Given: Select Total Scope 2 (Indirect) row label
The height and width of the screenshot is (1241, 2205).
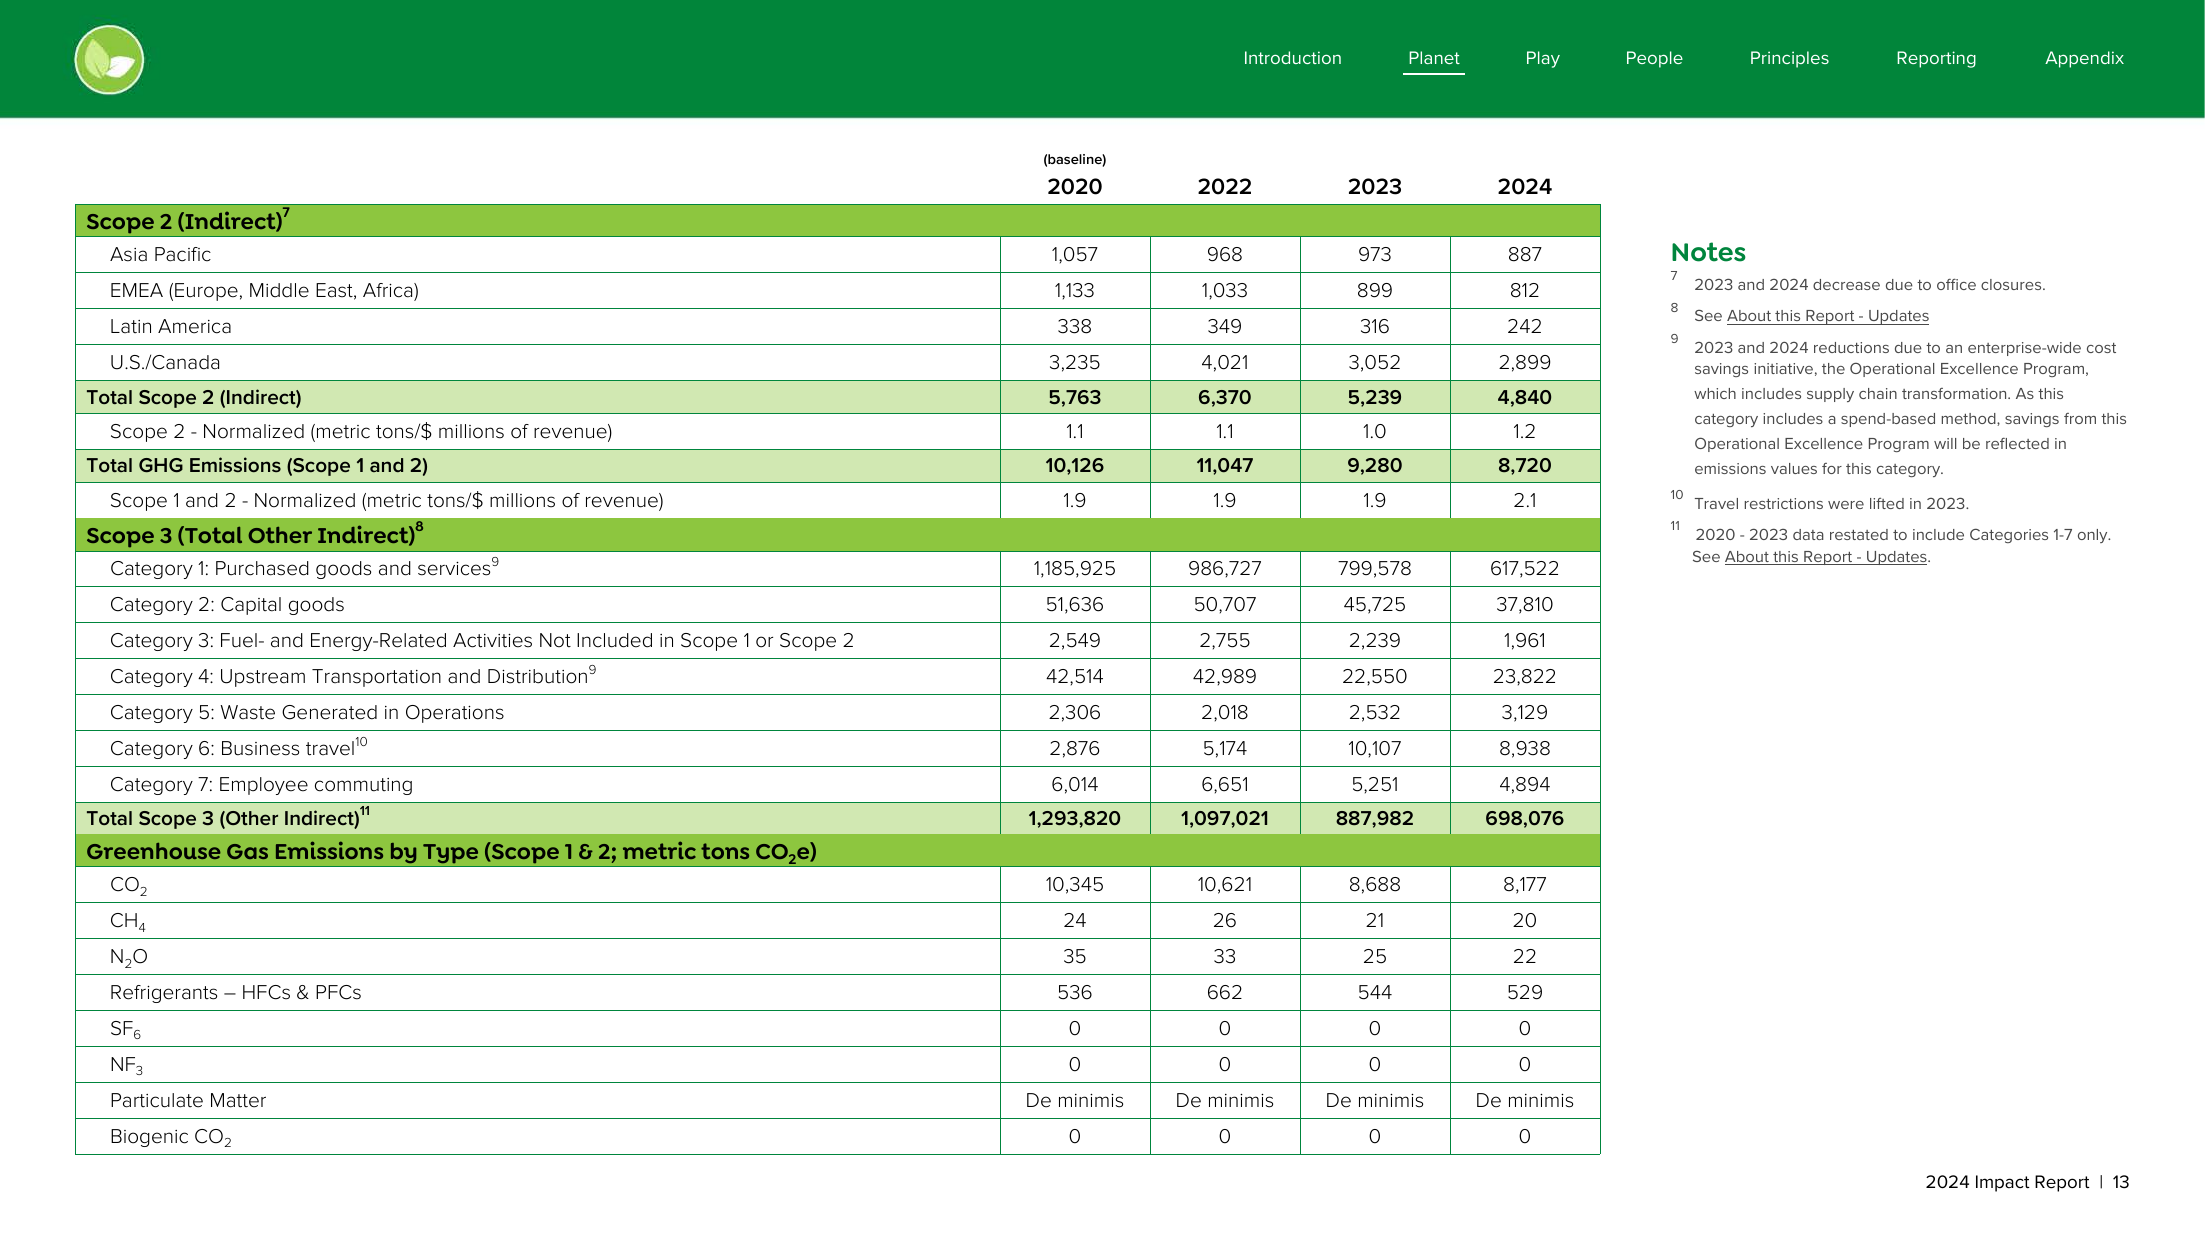Looking at the screenshot, I should click(193, 398).
